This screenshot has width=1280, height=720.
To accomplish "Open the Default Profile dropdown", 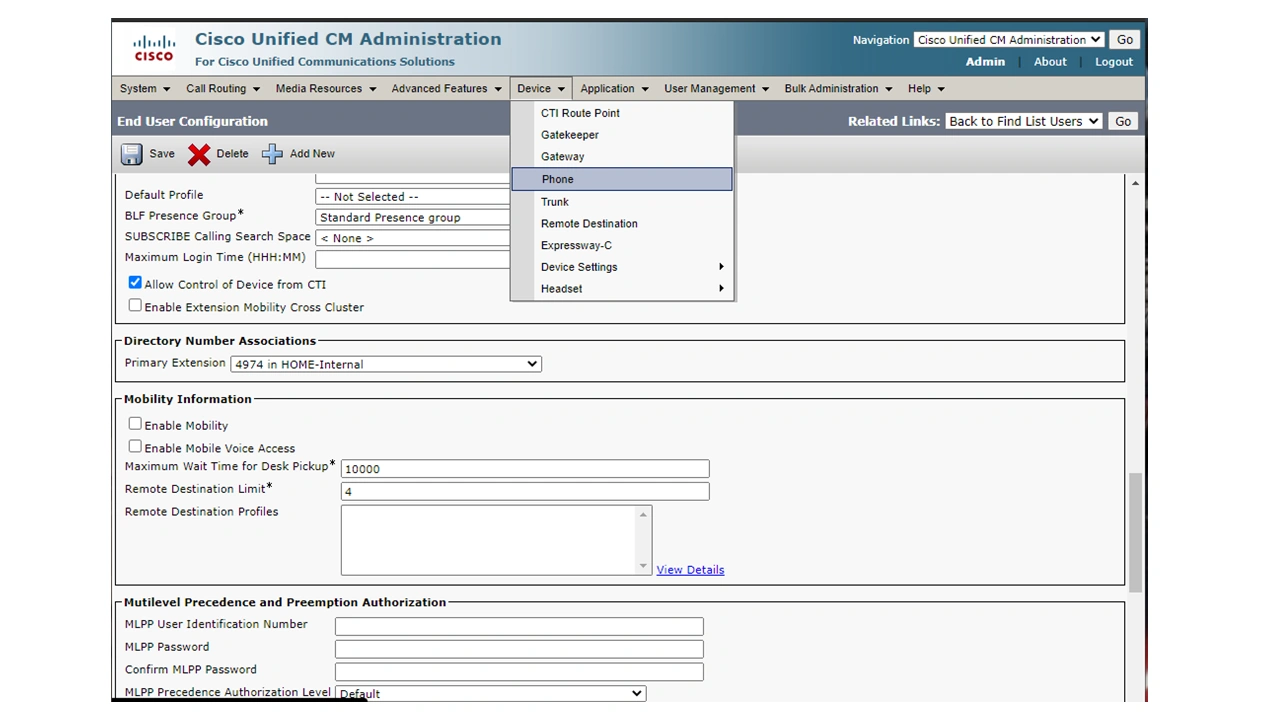I will click(x=413, y=197).
